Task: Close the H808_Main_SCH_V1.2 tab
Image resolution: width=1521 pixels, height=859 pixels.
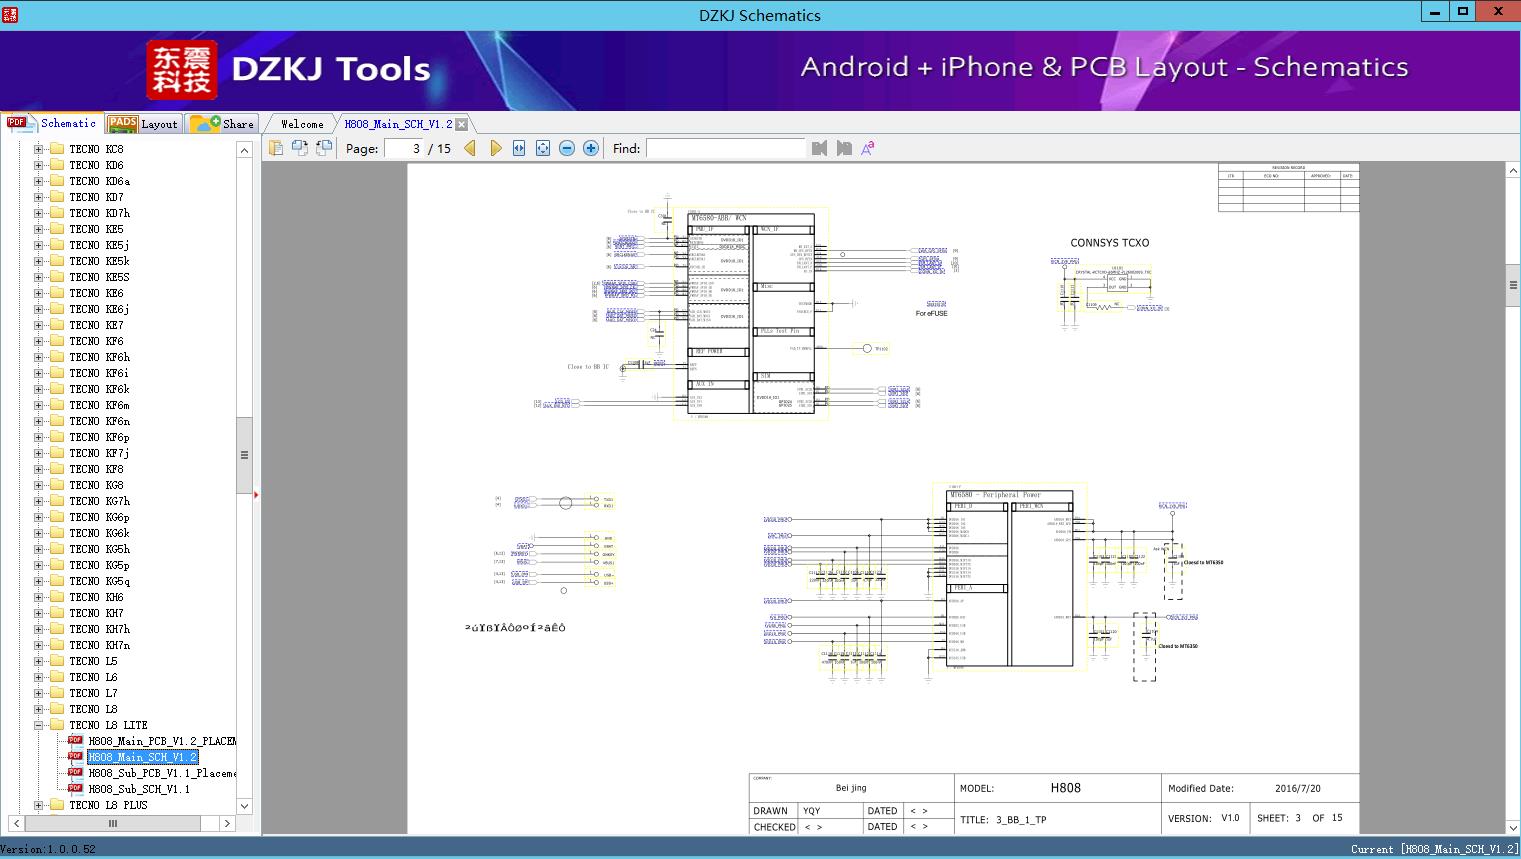Action: pos(462,124)
